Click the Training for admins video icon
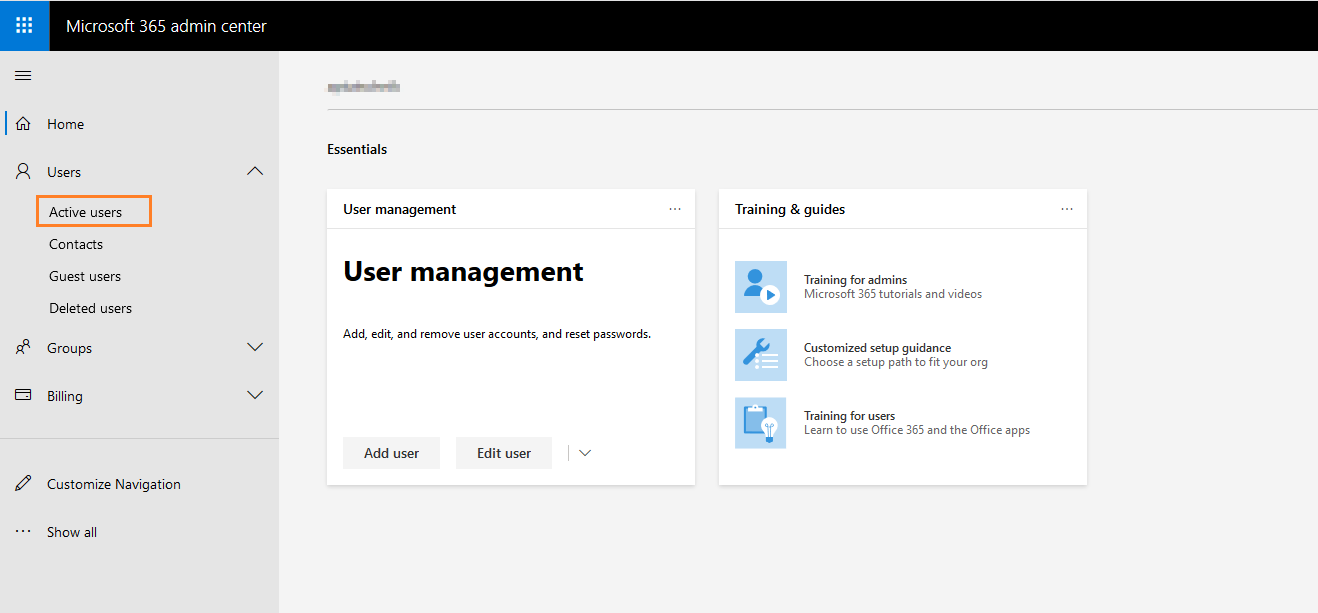The height and width of the screenshot is (613, 1318). (761, 287)
